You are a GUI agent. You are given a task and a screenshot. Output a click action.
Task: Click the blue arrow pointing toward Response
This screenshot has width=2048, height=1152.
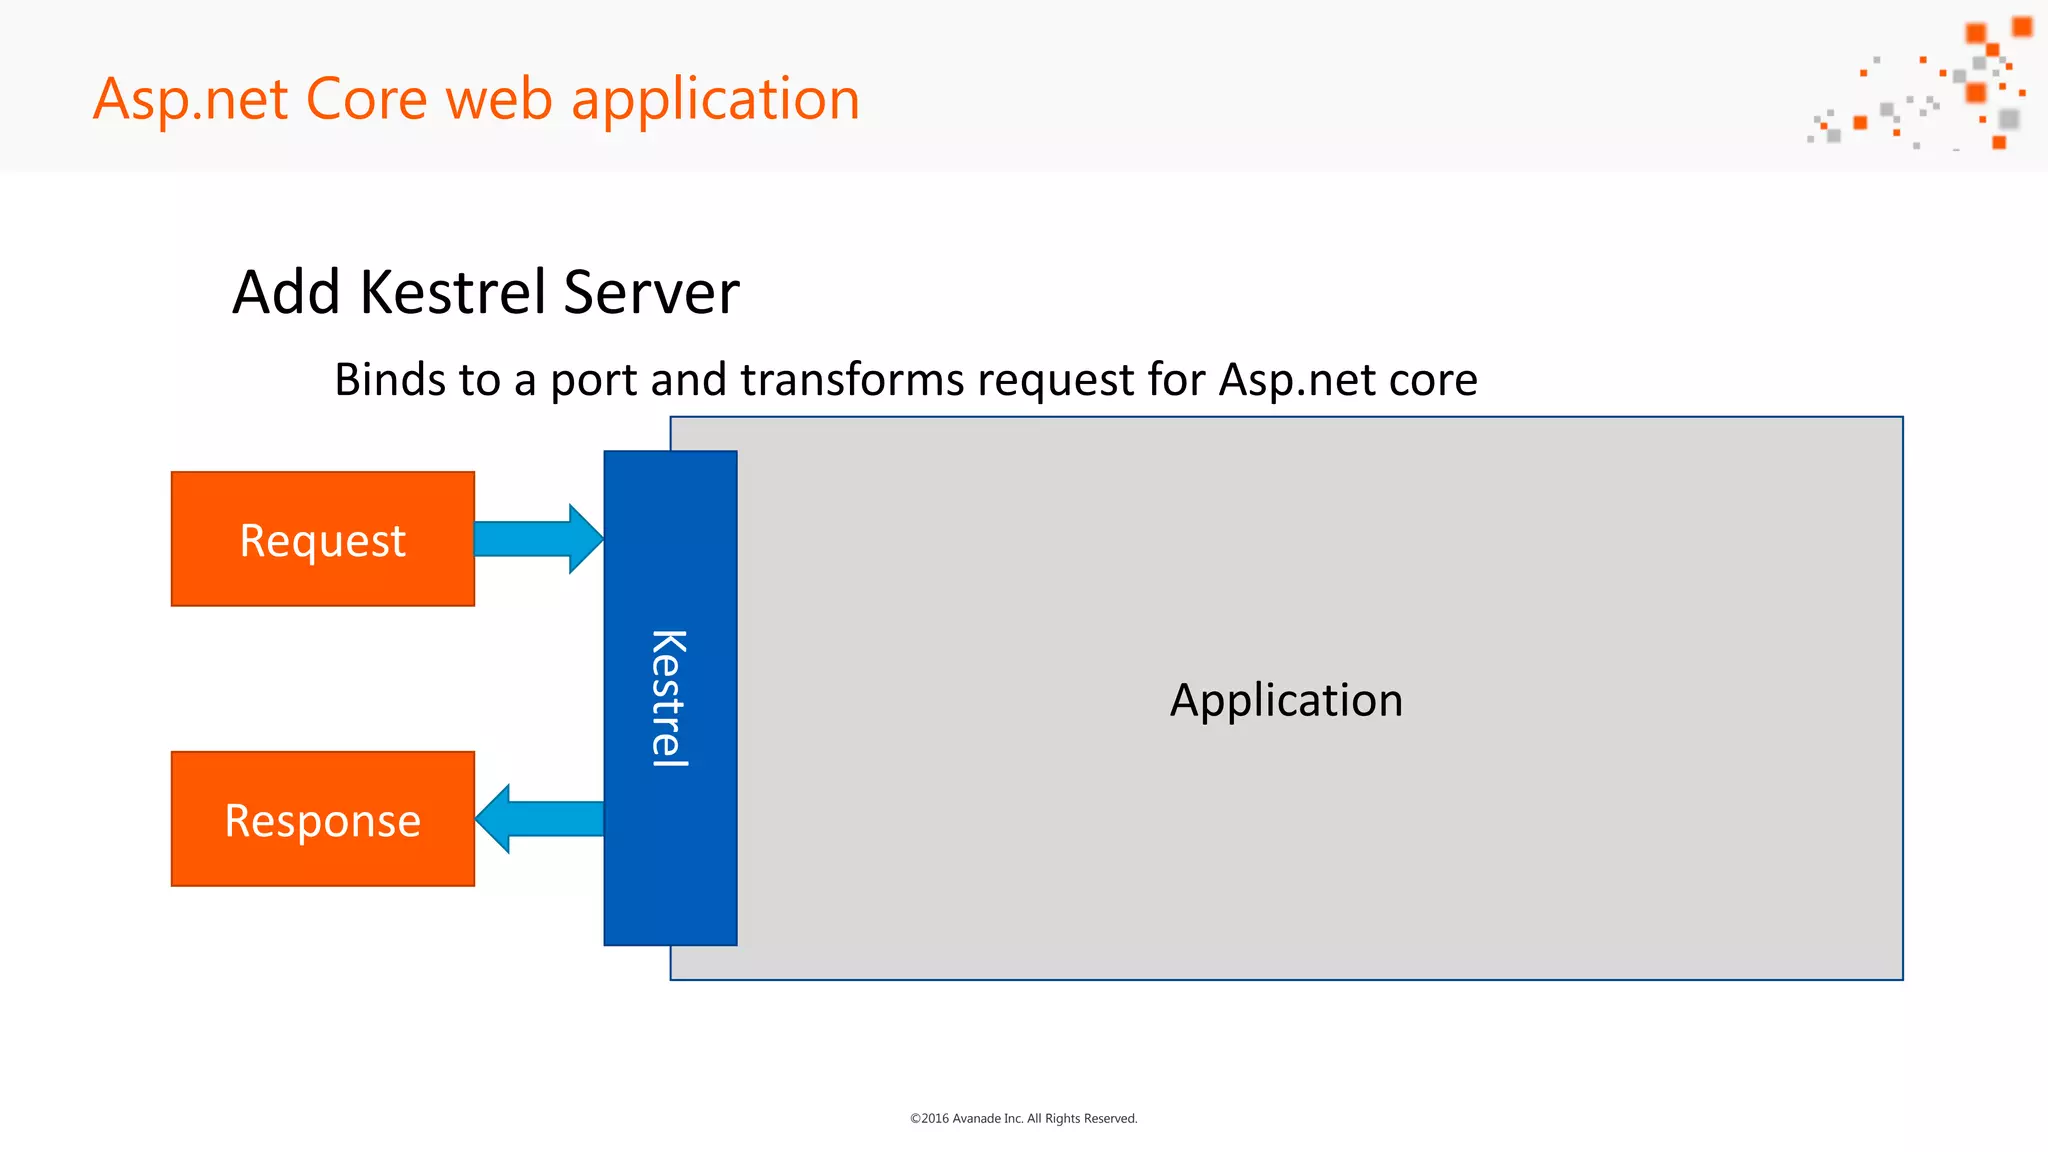(x=540, y=818)
